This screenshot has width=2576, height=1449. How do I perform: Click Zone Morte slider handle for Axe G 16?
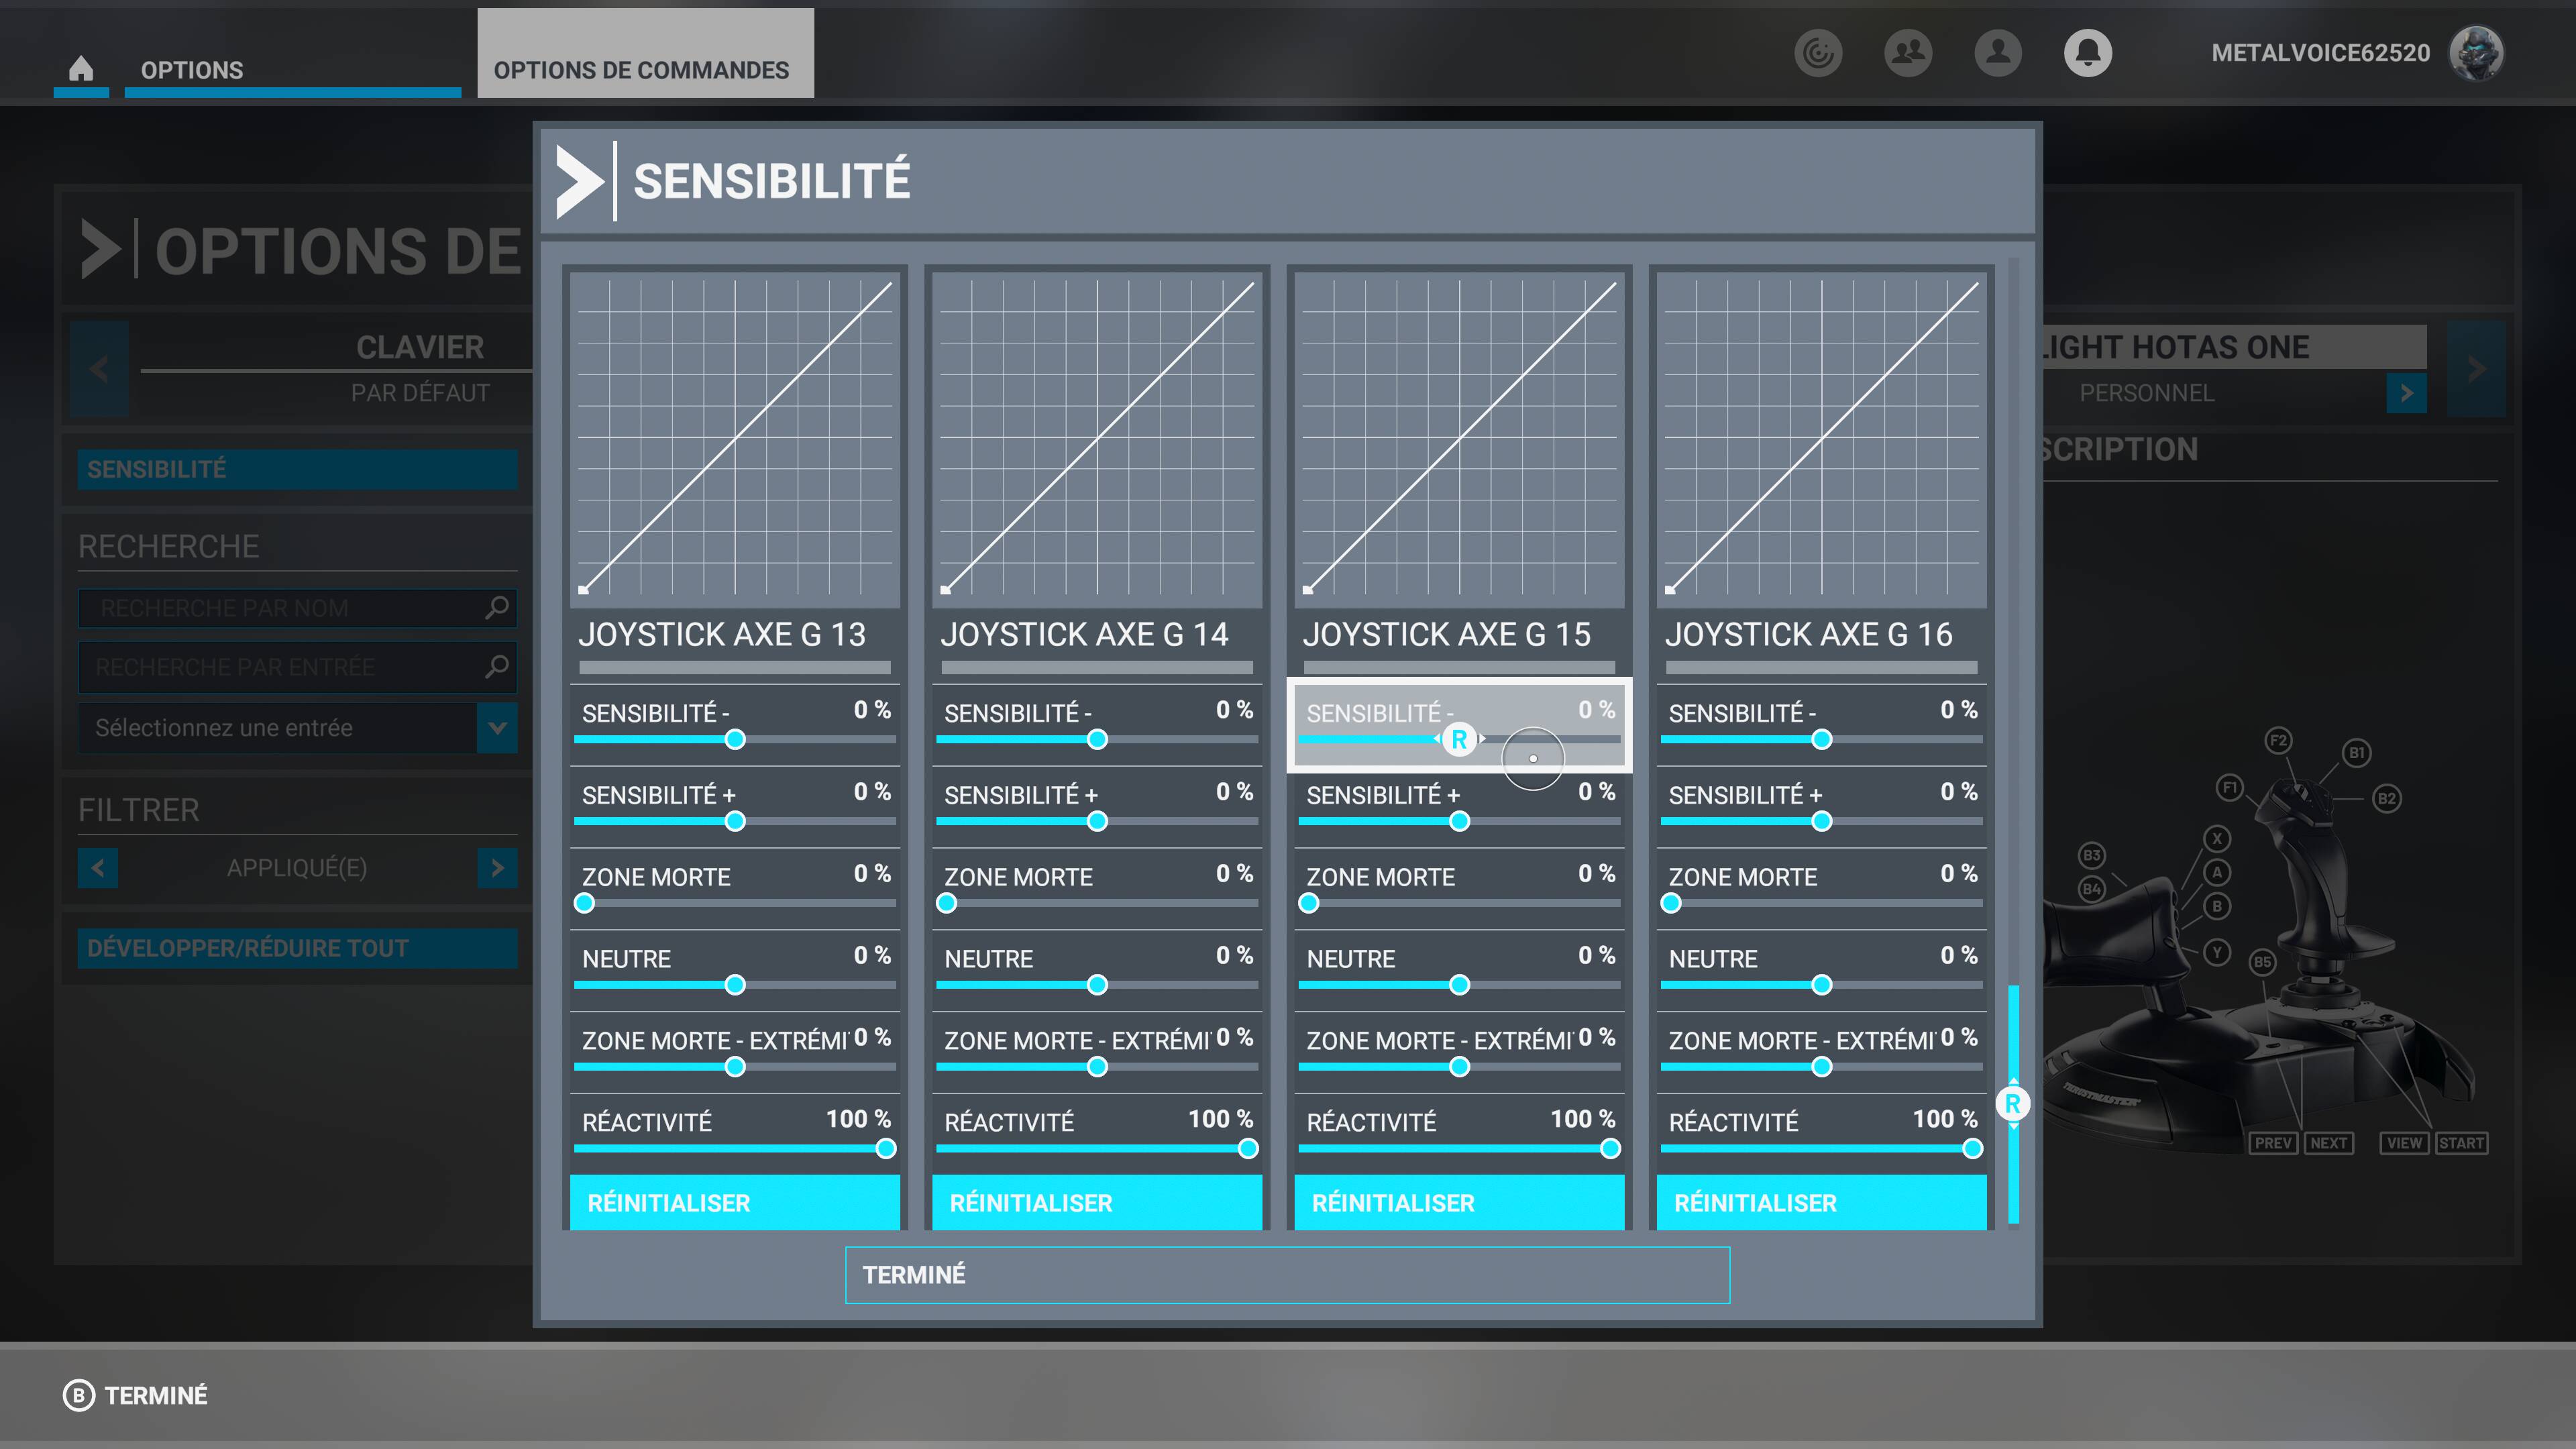1670,903
